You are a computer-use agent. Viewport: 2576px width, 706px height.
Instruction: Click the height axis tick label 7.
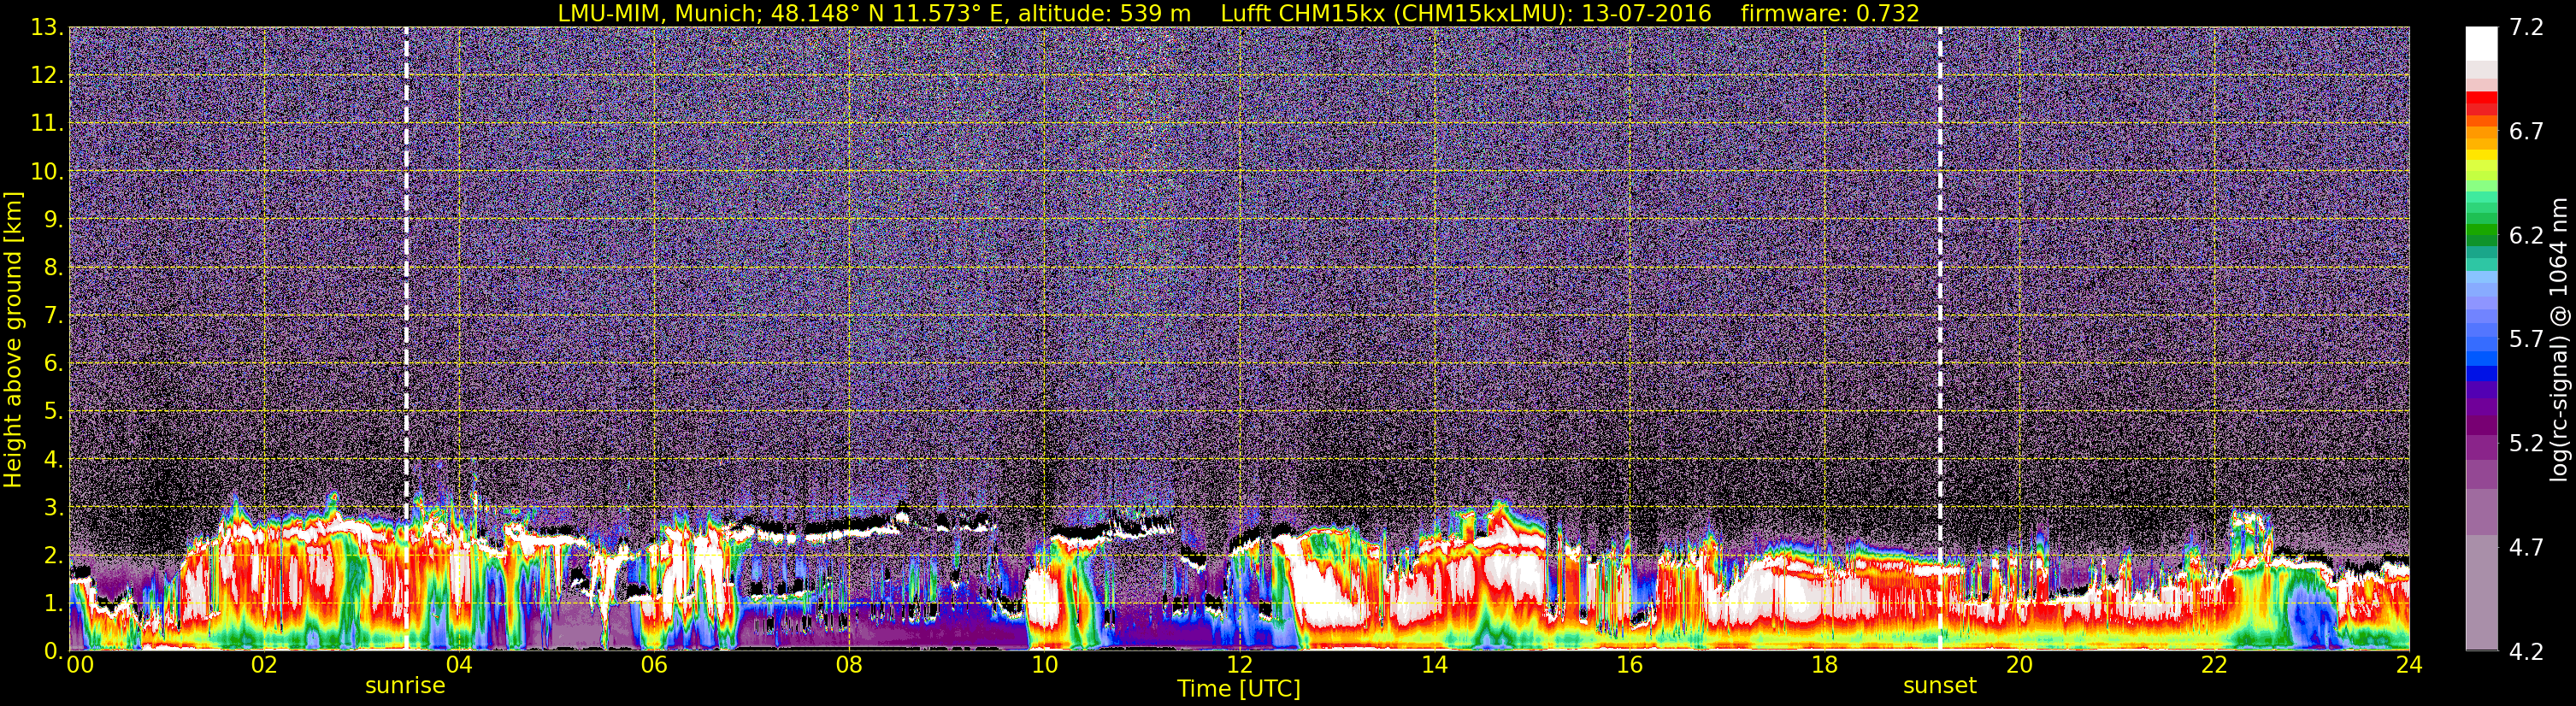pos(54,316)
